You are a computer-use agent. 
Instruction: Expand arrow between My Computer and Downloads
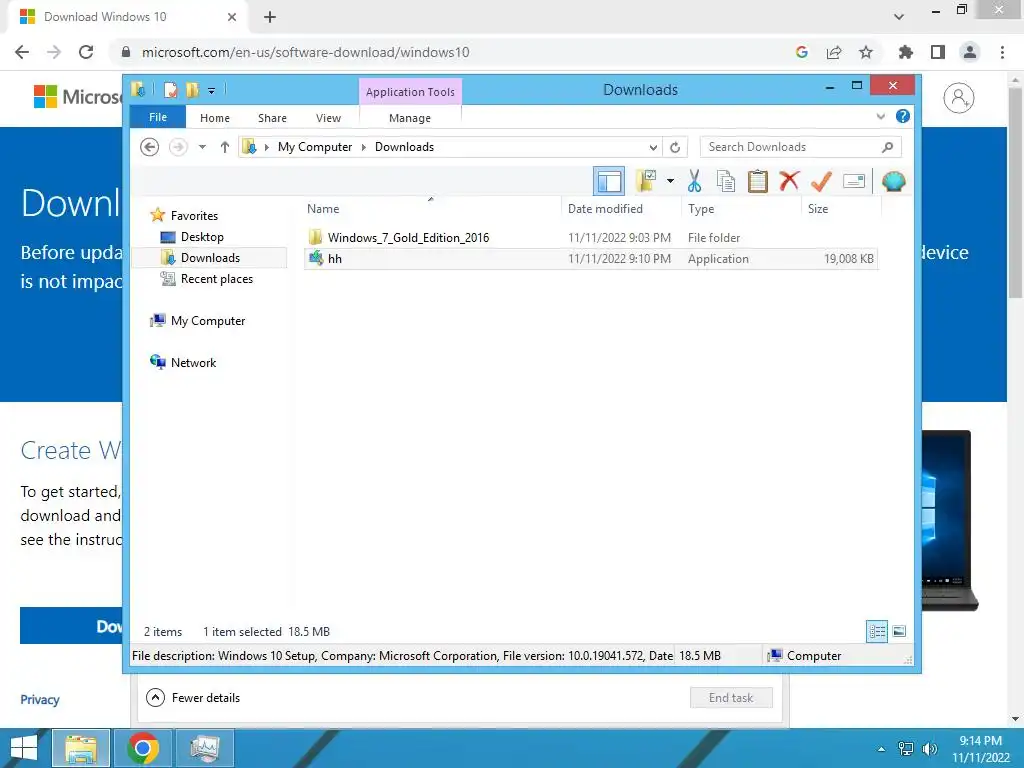click(364, 147)
